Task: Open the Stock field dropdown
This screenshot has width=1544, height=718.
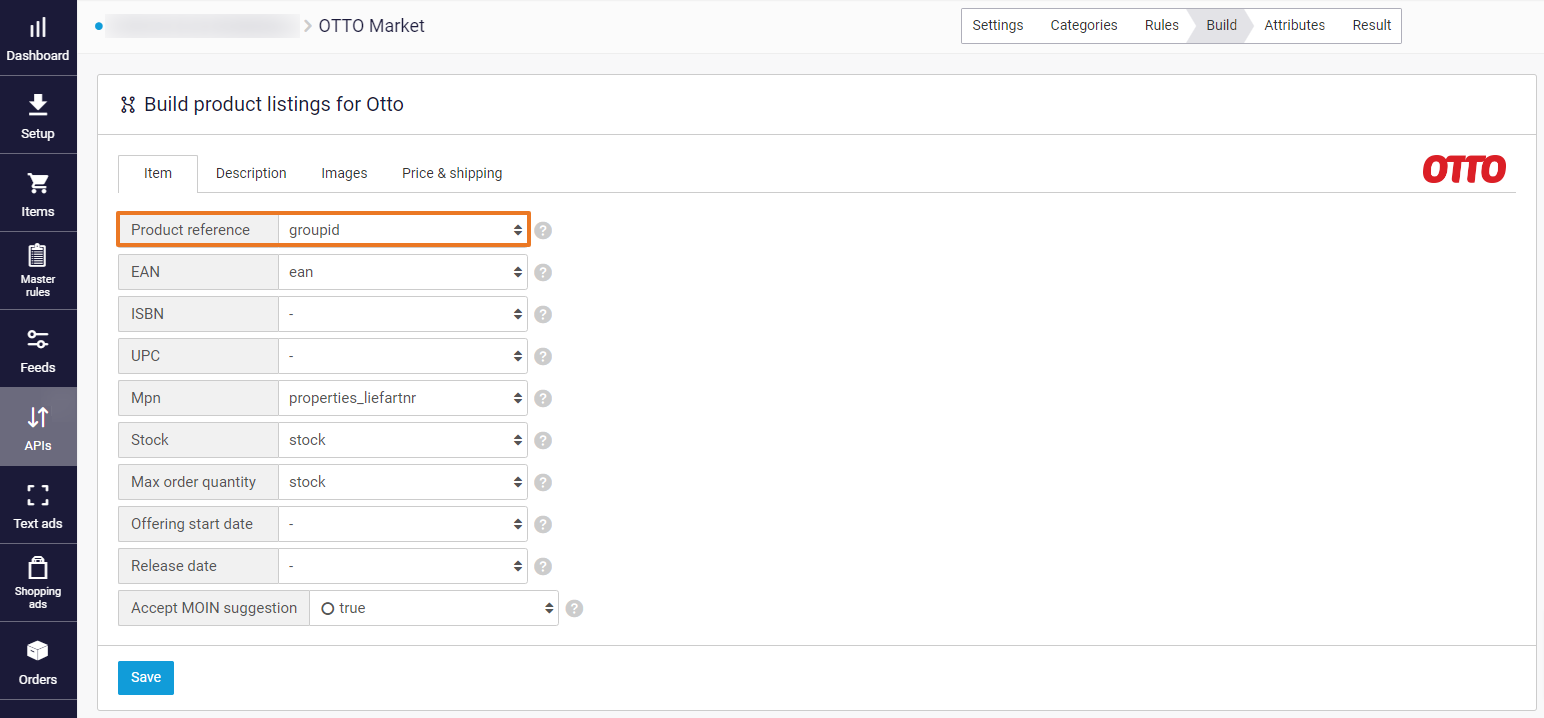Action: [403, 440]
